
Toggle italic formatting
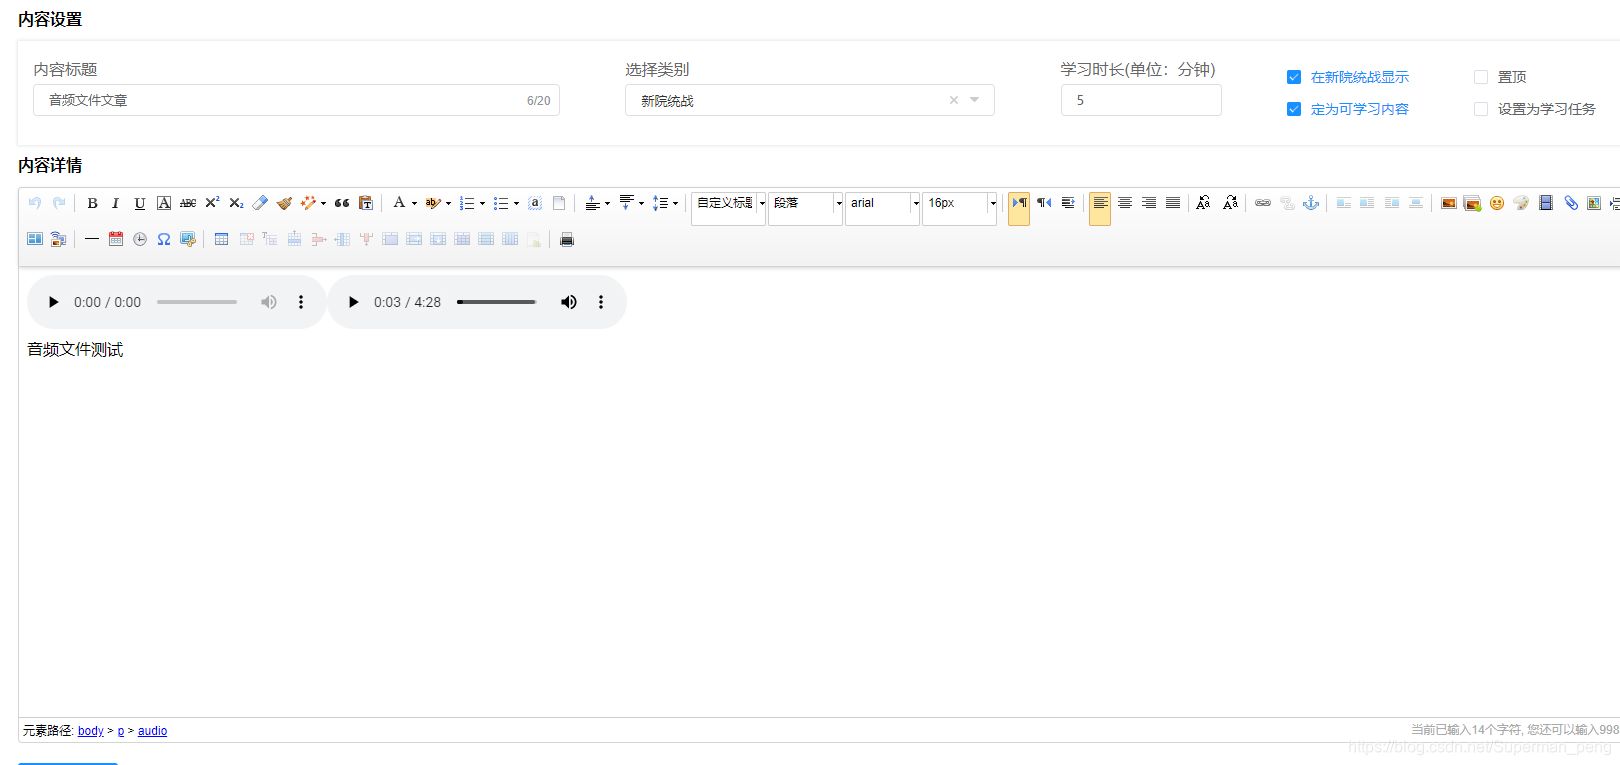click(x=116, y=203)
